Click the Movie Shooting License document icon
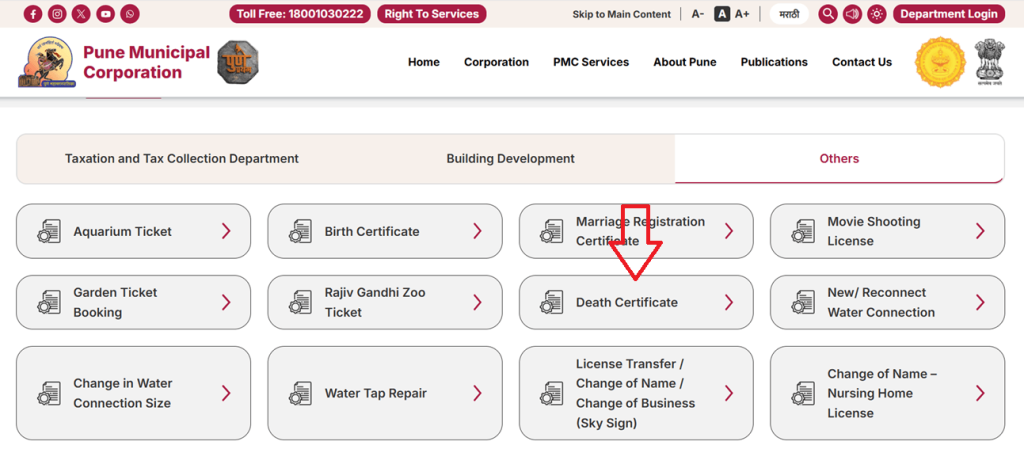Image resolution: width=1024 pixels, height=449 pixels. [x=803, y=232]
